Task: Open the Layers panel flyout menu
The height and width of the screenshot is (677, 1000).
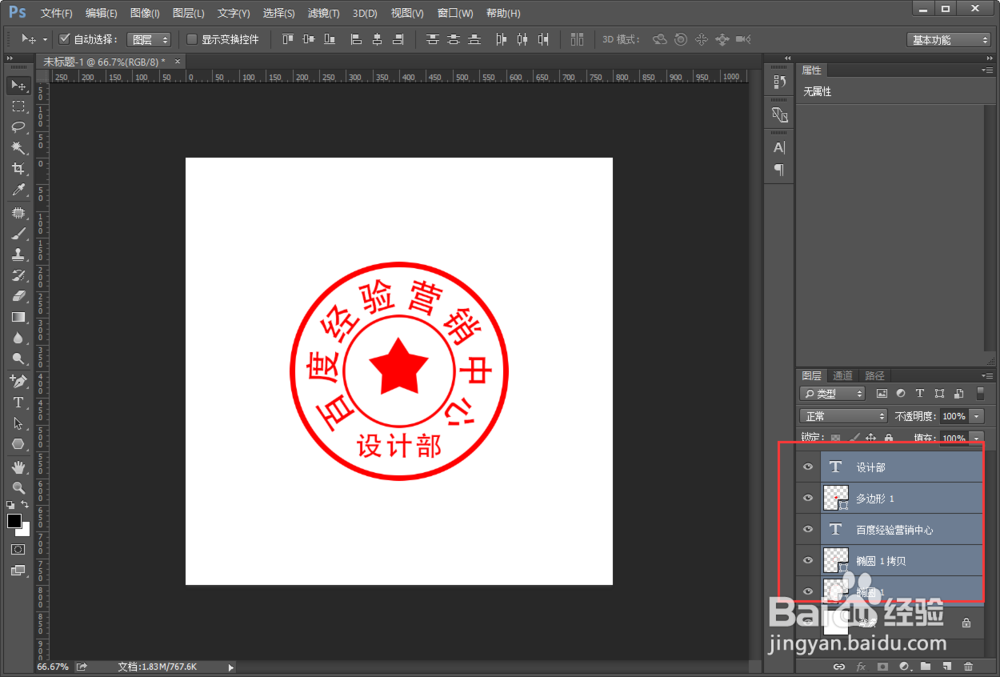Action: coord(987,375)
